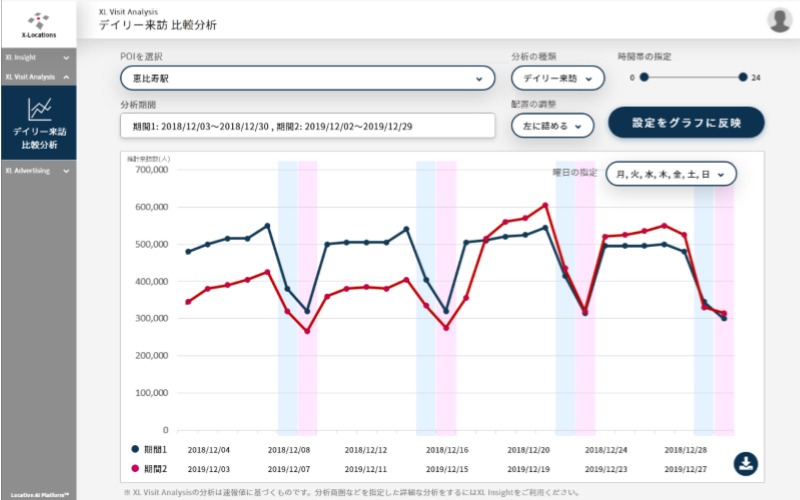Click the time range slider start handle

click(644, 77)
